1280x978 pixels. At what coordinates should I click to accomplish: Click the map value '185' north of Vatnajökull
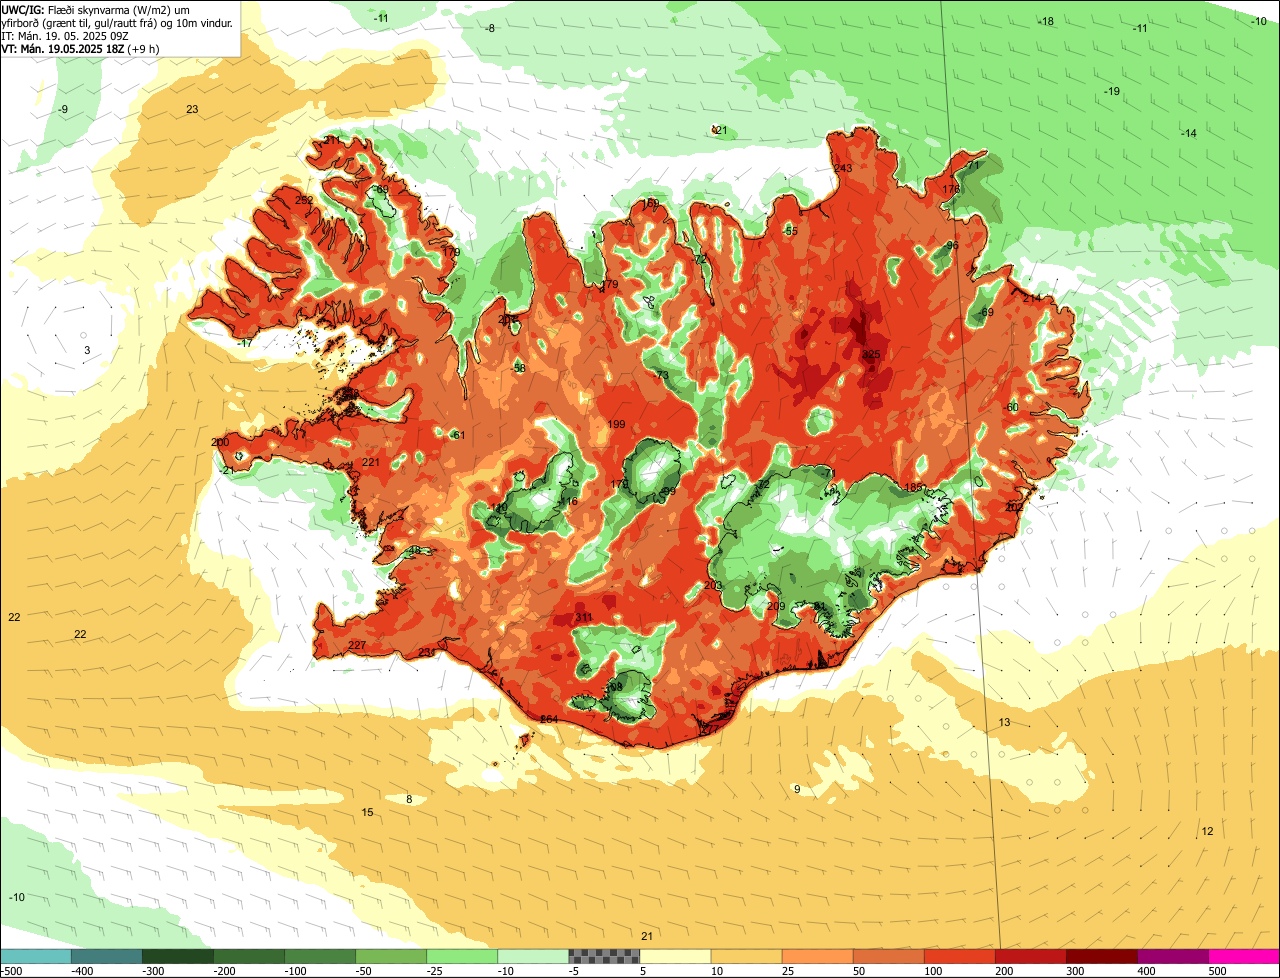tap(913, 487)
